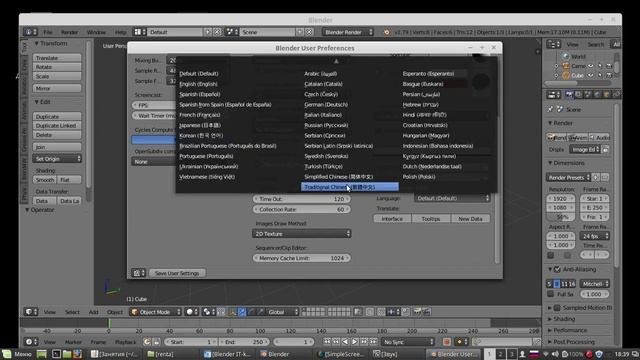
Task: Collapse the Transform panel in tool shelf
Action: [x=51, y=43]
